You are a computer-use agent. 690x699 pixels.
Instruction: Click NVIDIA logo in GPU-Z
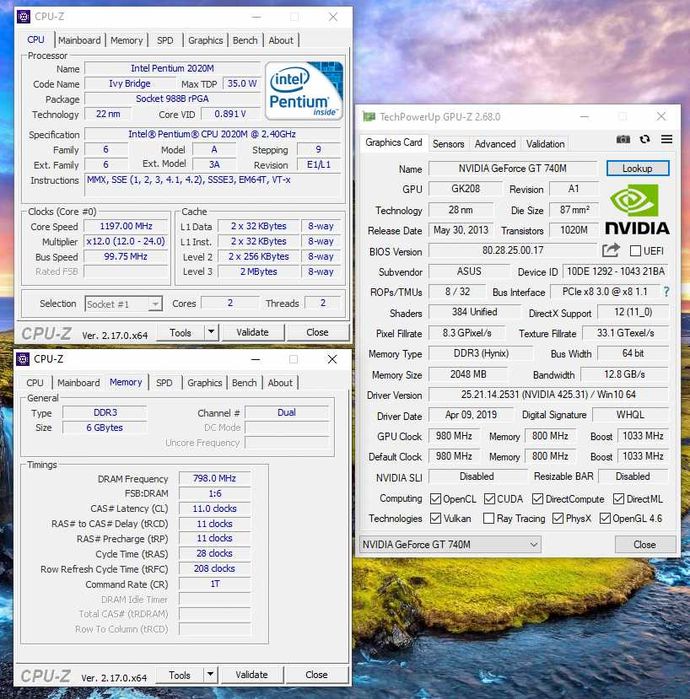pyautogui.click(x=637, y=210)
